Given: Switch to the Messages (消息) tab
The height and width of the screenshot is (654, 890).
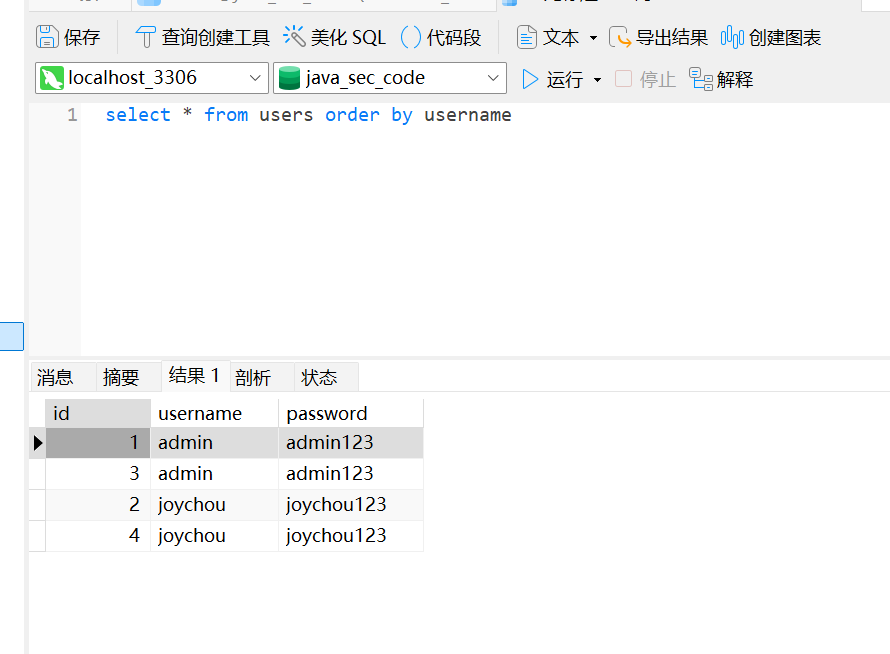Looking at the screenshot, I should [x=55, y=377].
